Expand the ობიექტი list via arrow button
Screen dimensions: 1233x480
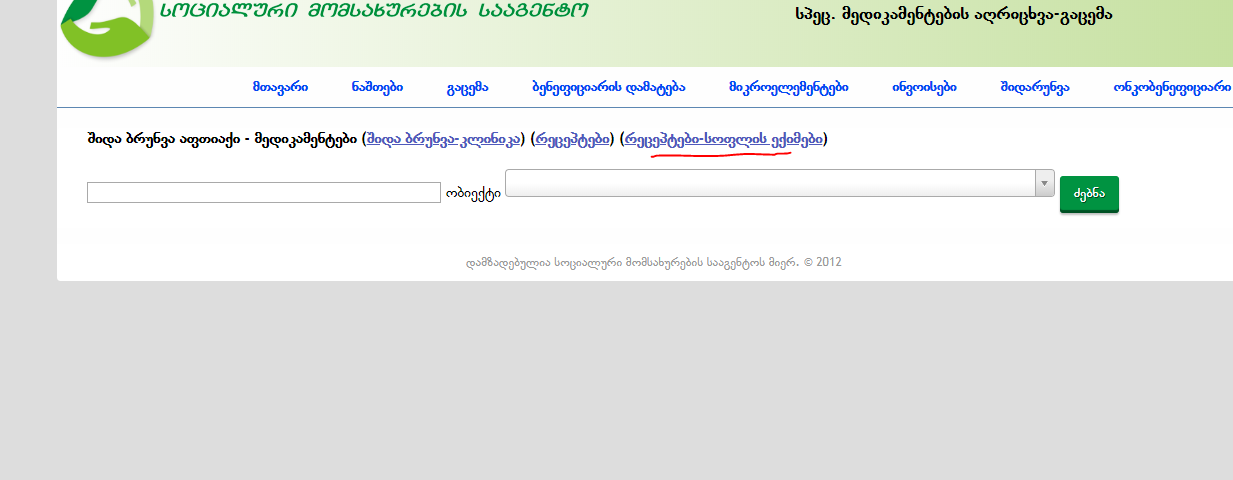point(1045,183)
